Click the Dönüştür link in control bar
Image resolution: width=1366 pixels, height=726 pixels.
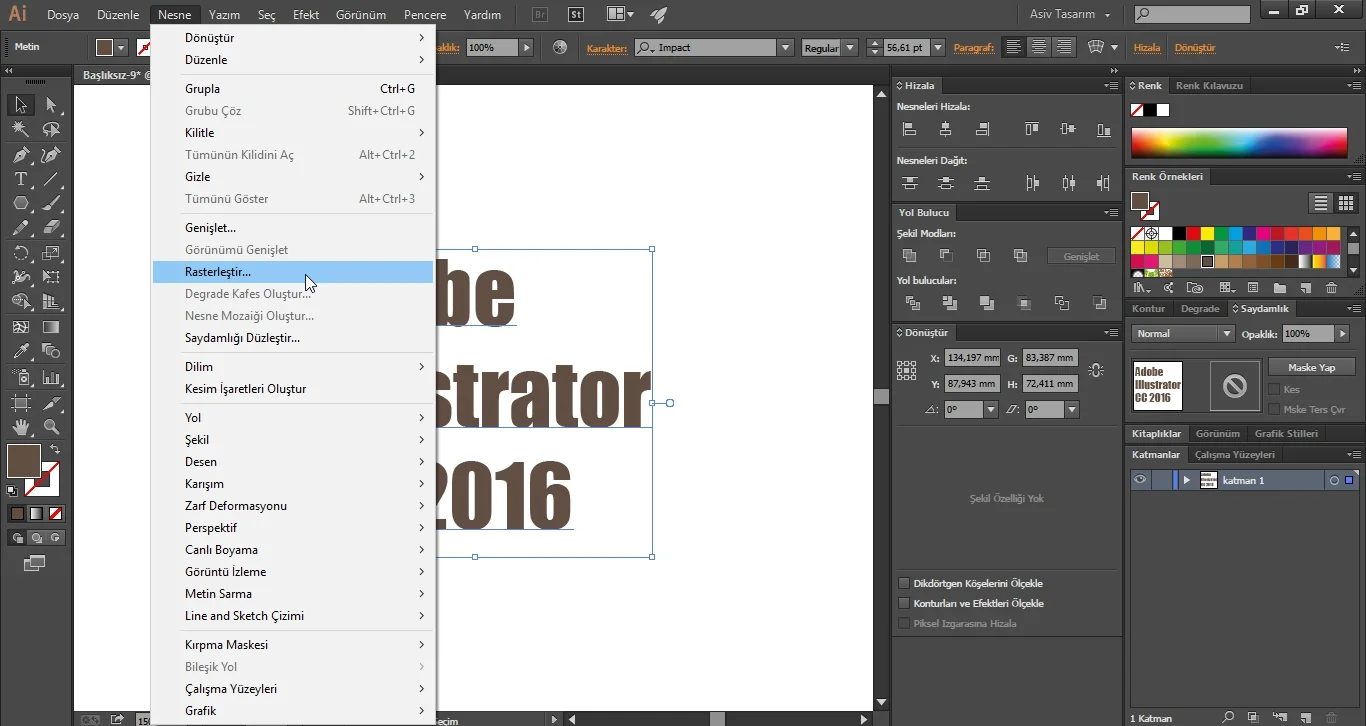(x=1195, y=47)
